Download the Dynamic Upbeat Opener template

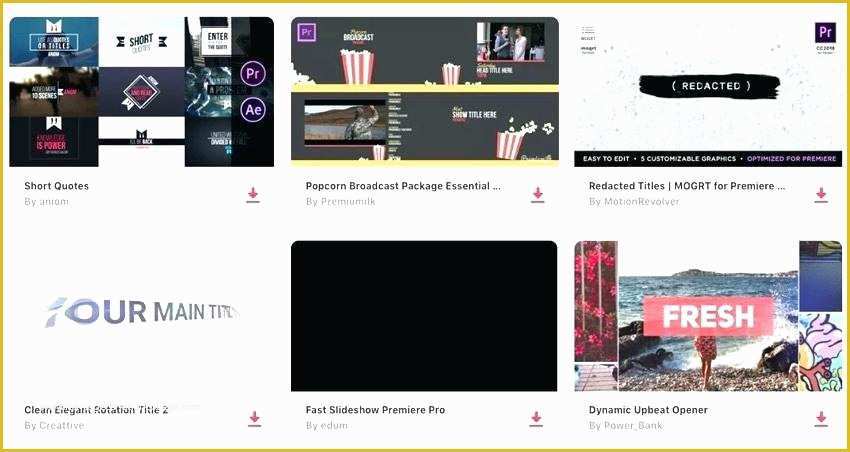[821, 419]
